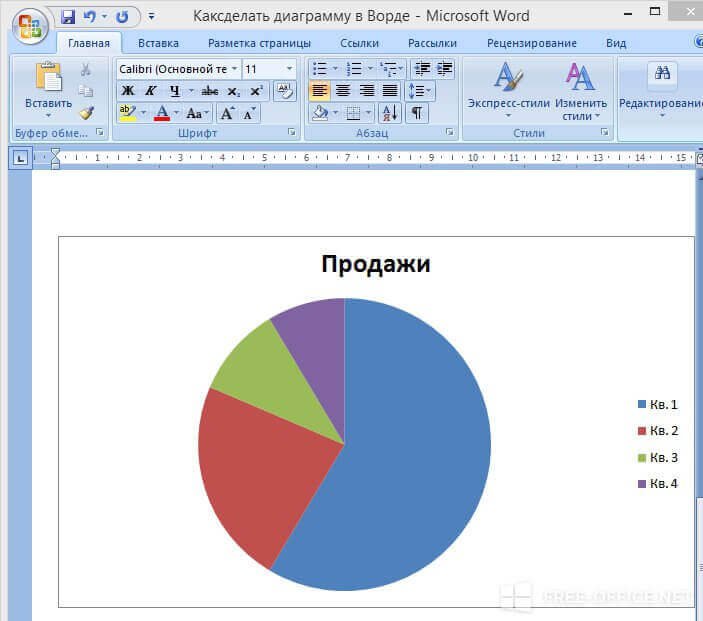Viewport: 703px width, 621px height.
Task: Enable justified text alignment
Action: tap(390, 91)
